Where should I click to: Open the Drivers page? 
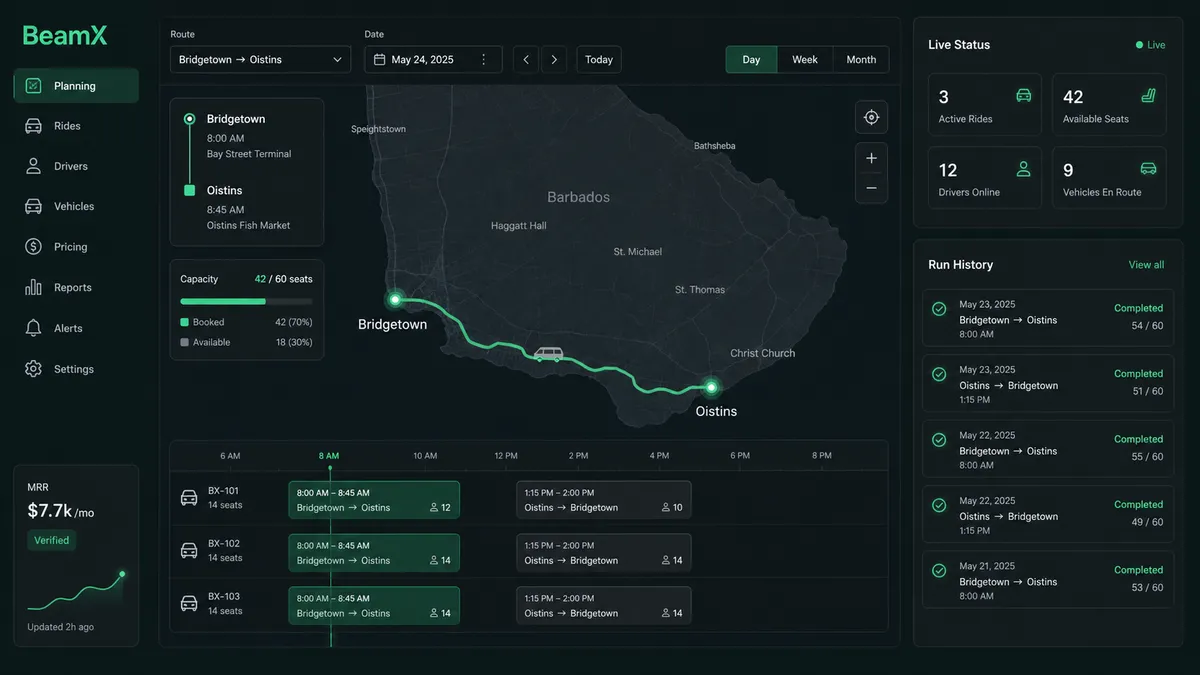tap(76, 166)
